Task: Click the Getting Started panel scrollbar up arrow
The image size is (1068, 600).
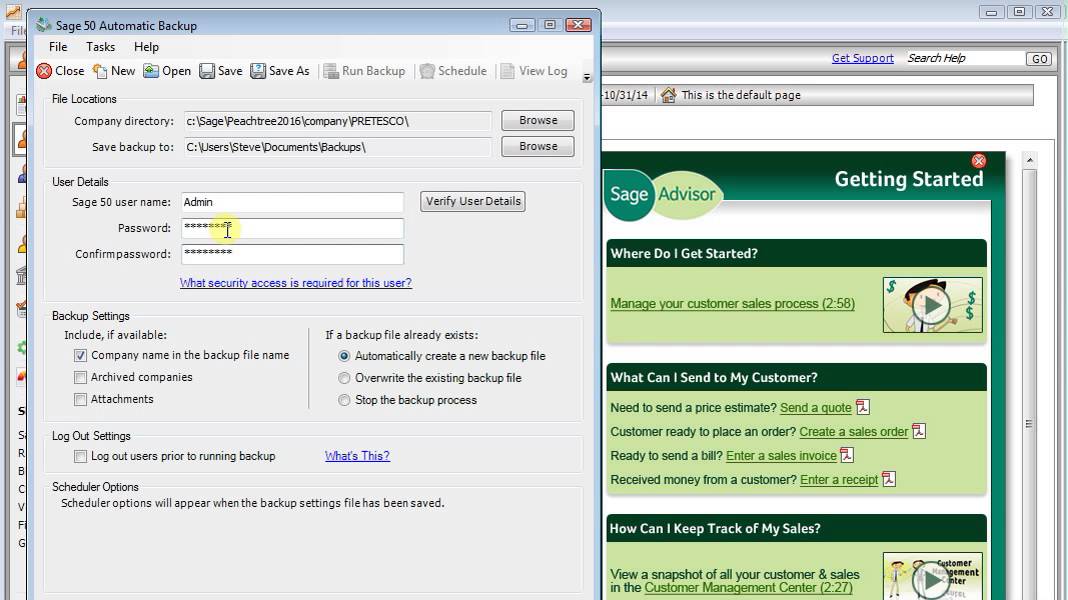Action: coord(1029,161)
